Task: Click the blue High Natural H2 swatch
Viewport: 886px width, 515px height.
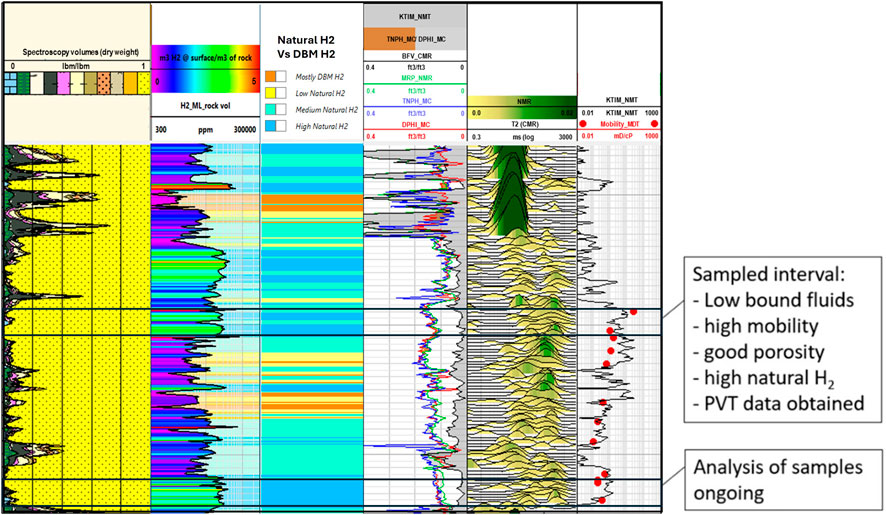Action: pyautogui.click(x=270, y=126)
